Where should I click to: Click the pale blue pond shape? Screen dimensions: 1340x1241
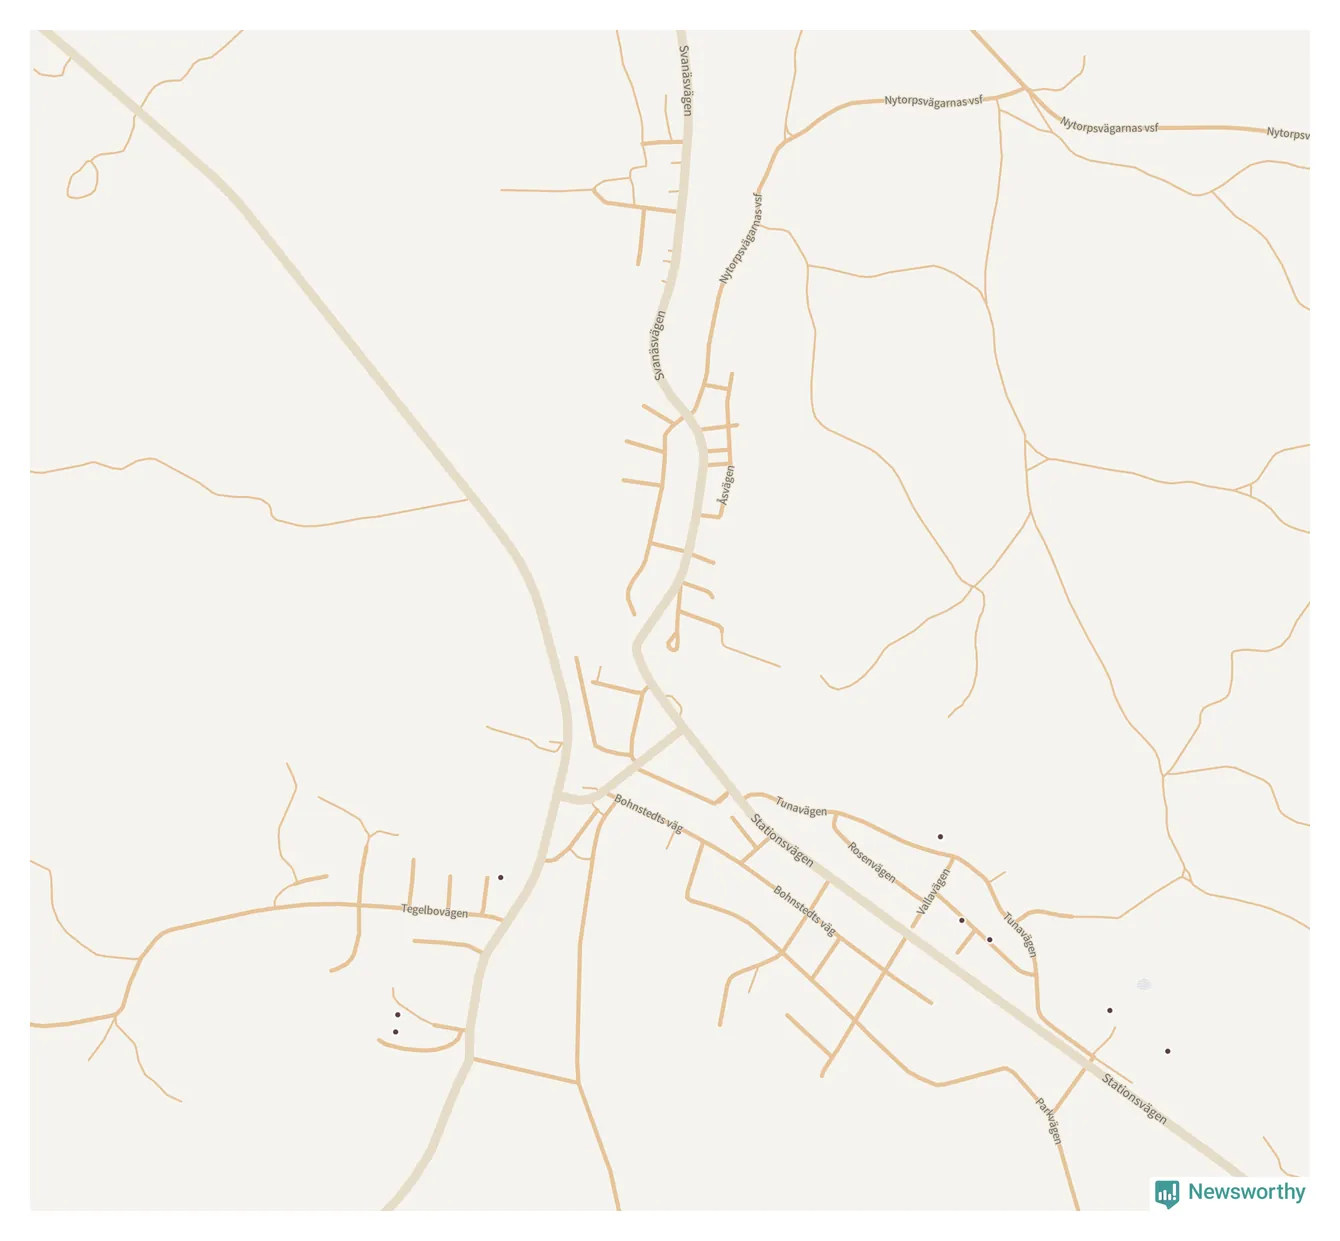pos(1144,984)
